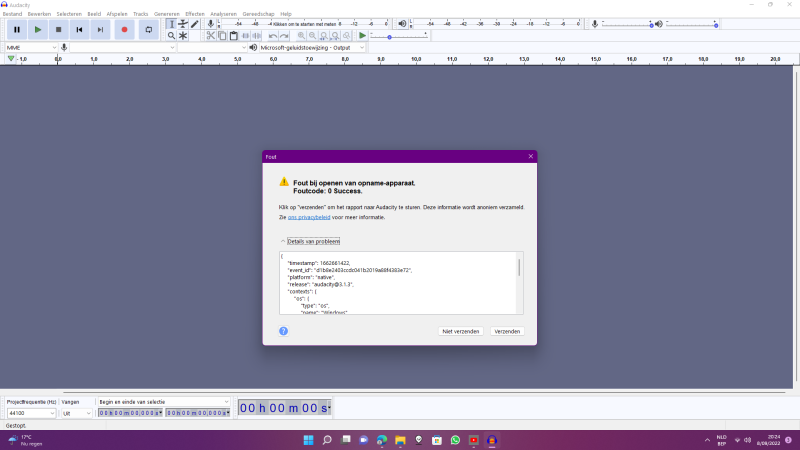The height and width of the screenshot is (450, 800).
Task: Click the green Play button
Action: click(38, 30)
